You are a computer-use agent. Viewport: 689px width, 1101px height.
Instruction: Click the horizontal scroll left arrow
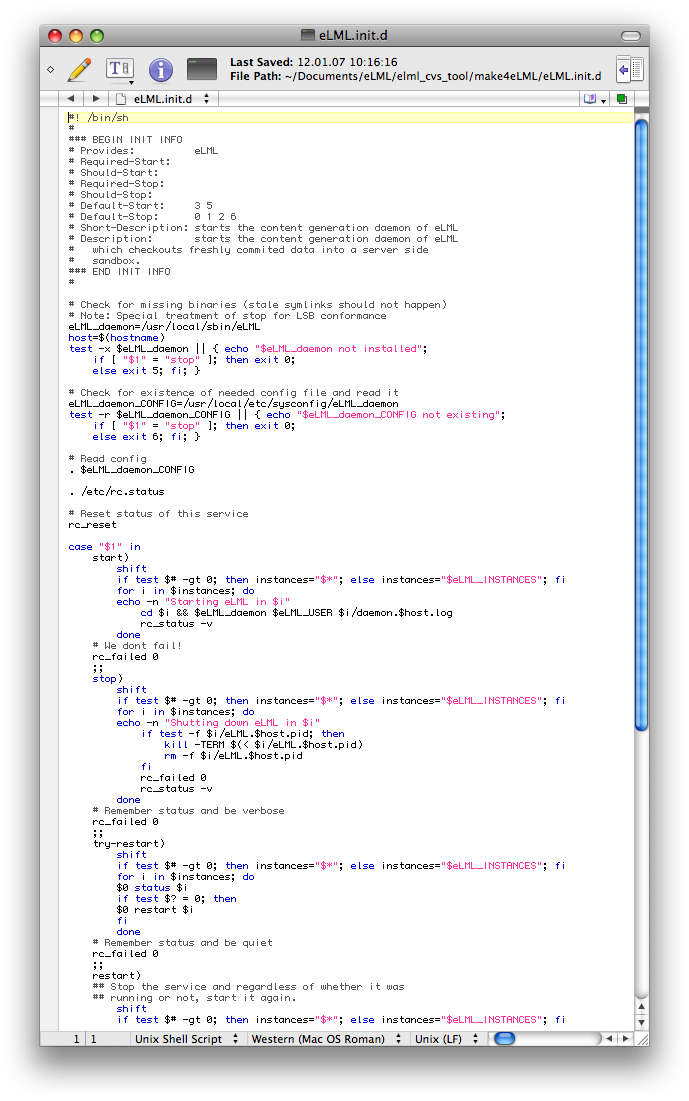point(610,1039)
